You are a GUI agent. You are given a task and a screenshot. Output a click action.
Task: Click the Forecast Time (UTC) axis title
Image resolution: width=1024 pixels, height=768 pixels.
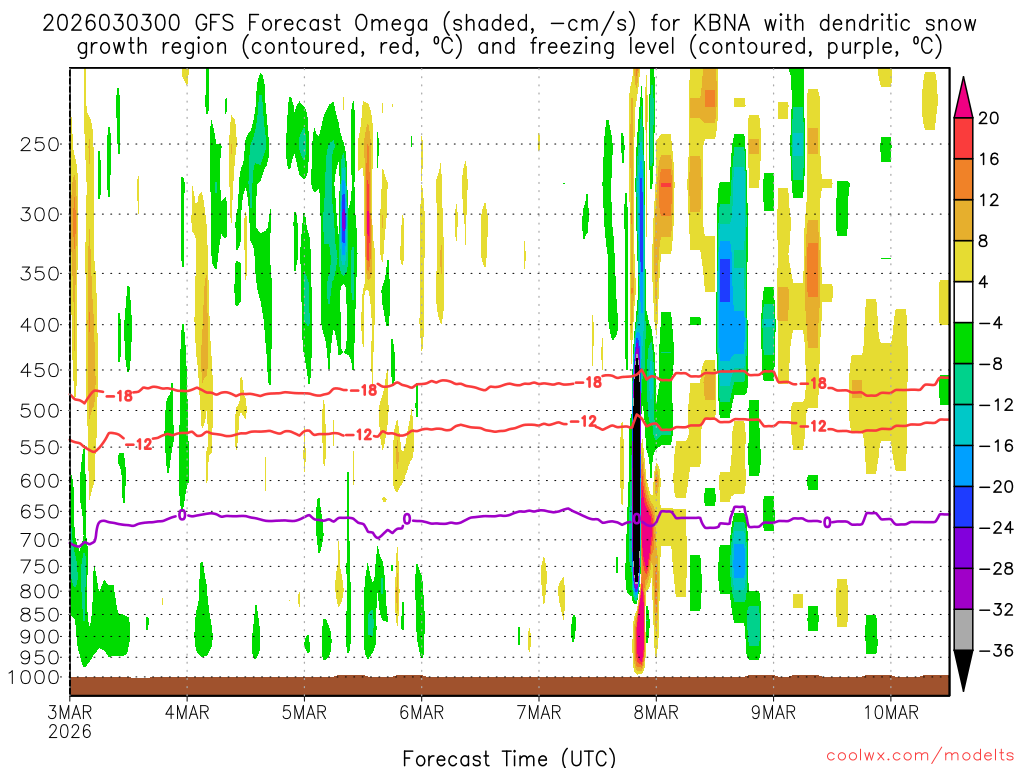(509, 758)
